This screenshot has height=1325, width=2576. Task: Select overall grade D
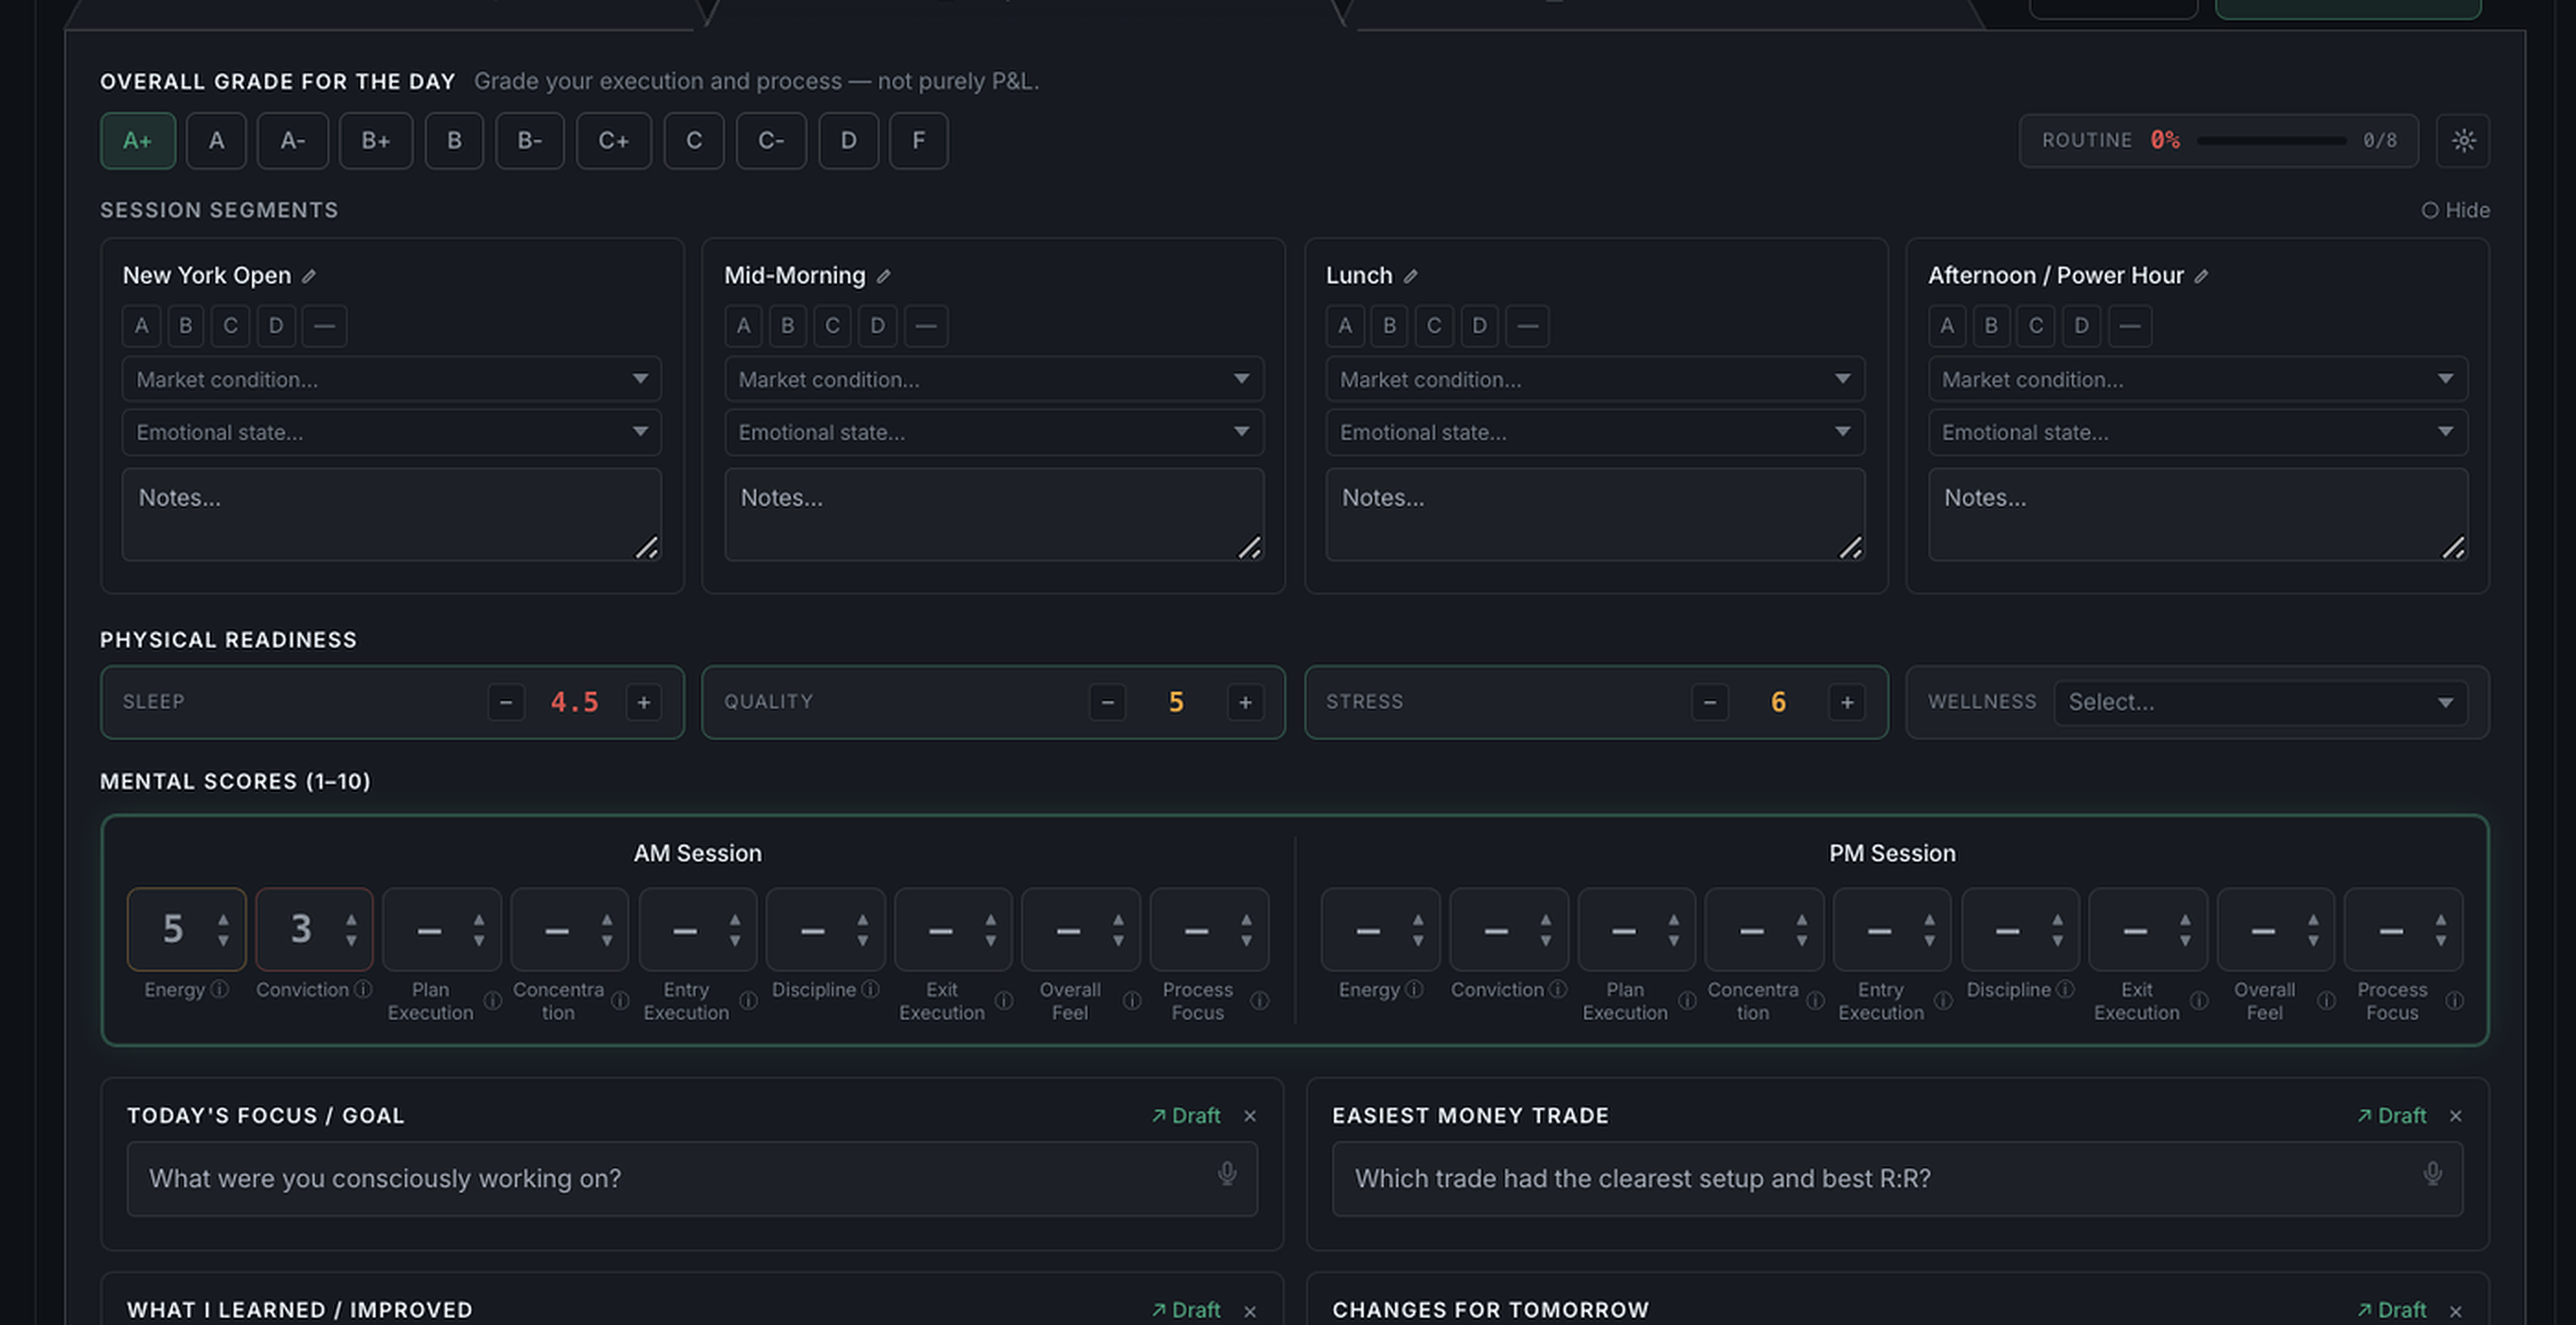click(x=849, y=141)
